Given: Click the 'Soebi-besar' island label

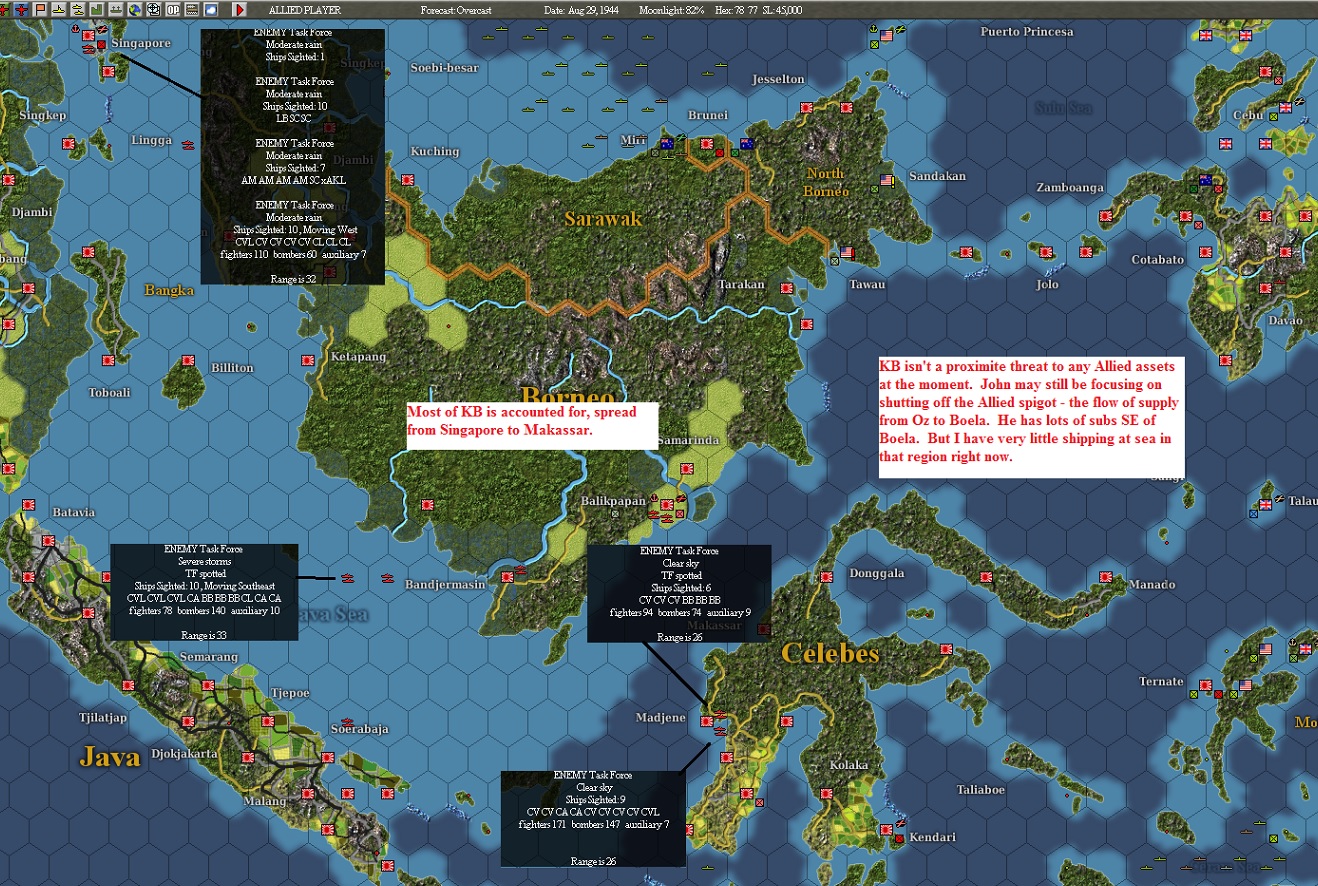Looking at the screenshot, I should point(445,68).
